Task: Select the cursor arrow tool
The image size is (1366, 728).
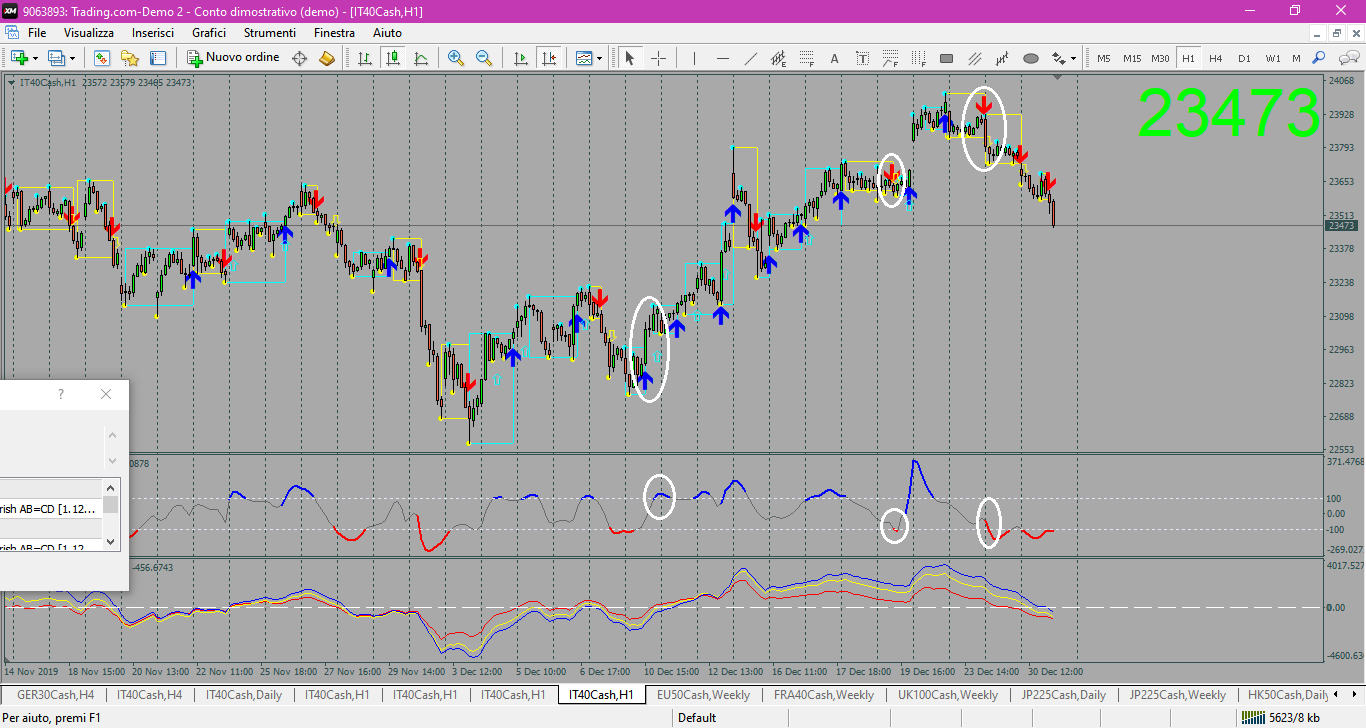Action: coord(630,58)
